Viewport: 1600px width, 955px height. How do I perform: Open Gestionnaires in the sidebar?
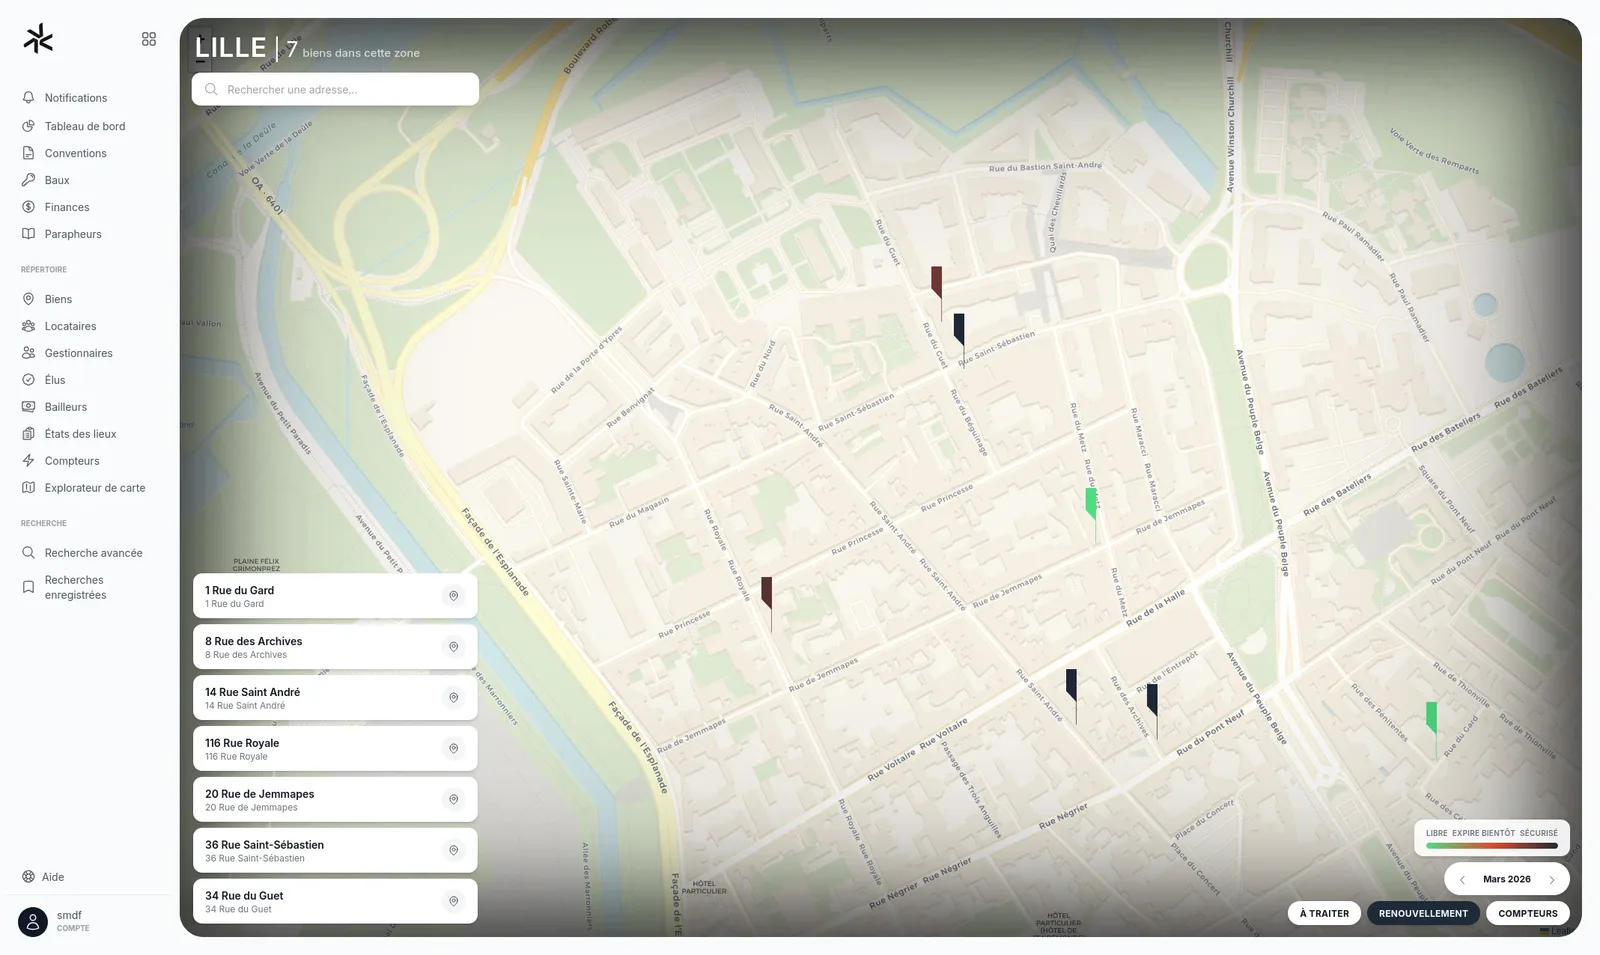[78, 354]
